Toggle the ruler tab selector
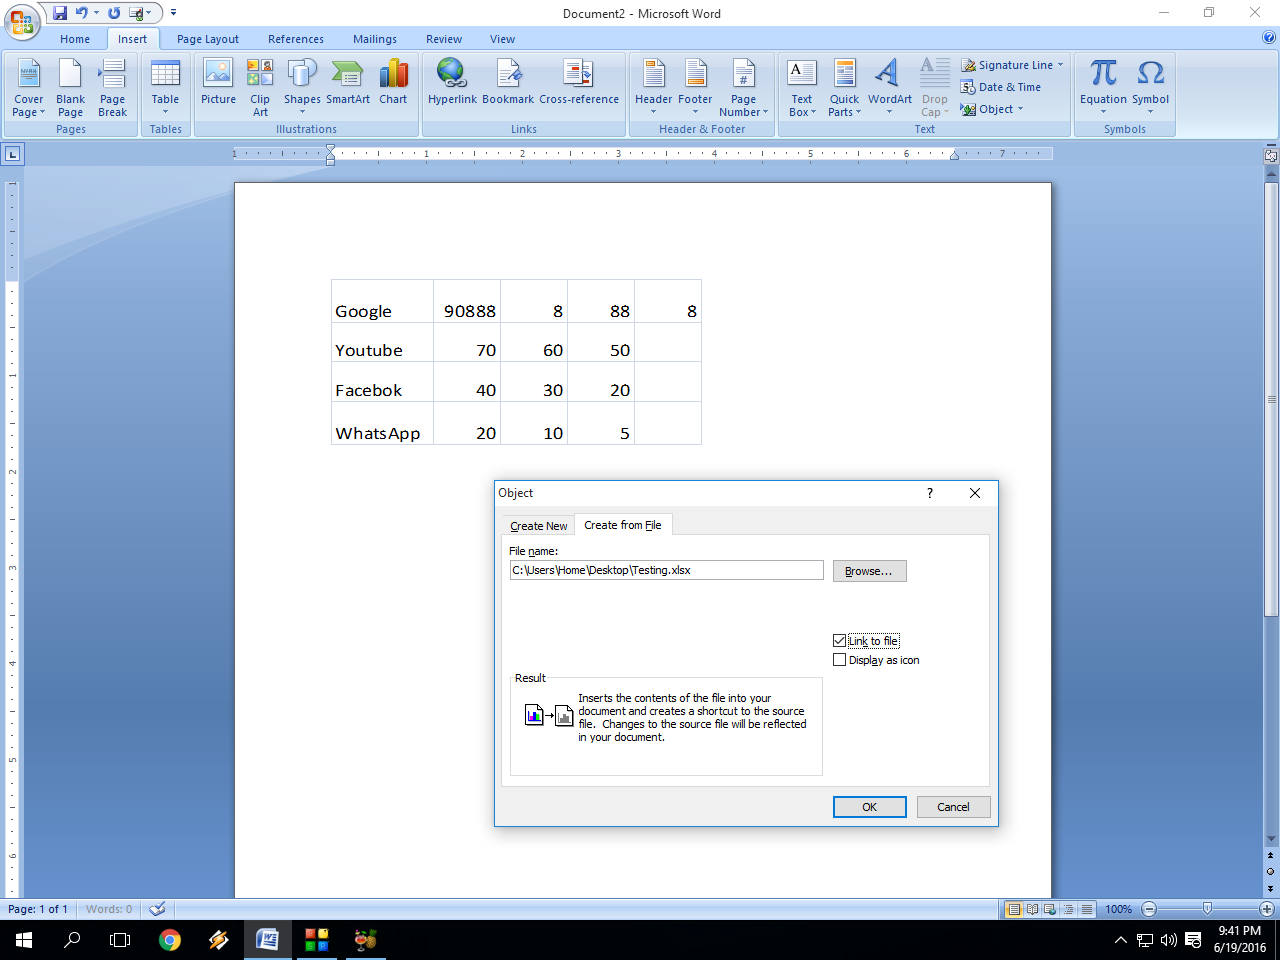This screenshot has width=1280, height=960. 12,154
